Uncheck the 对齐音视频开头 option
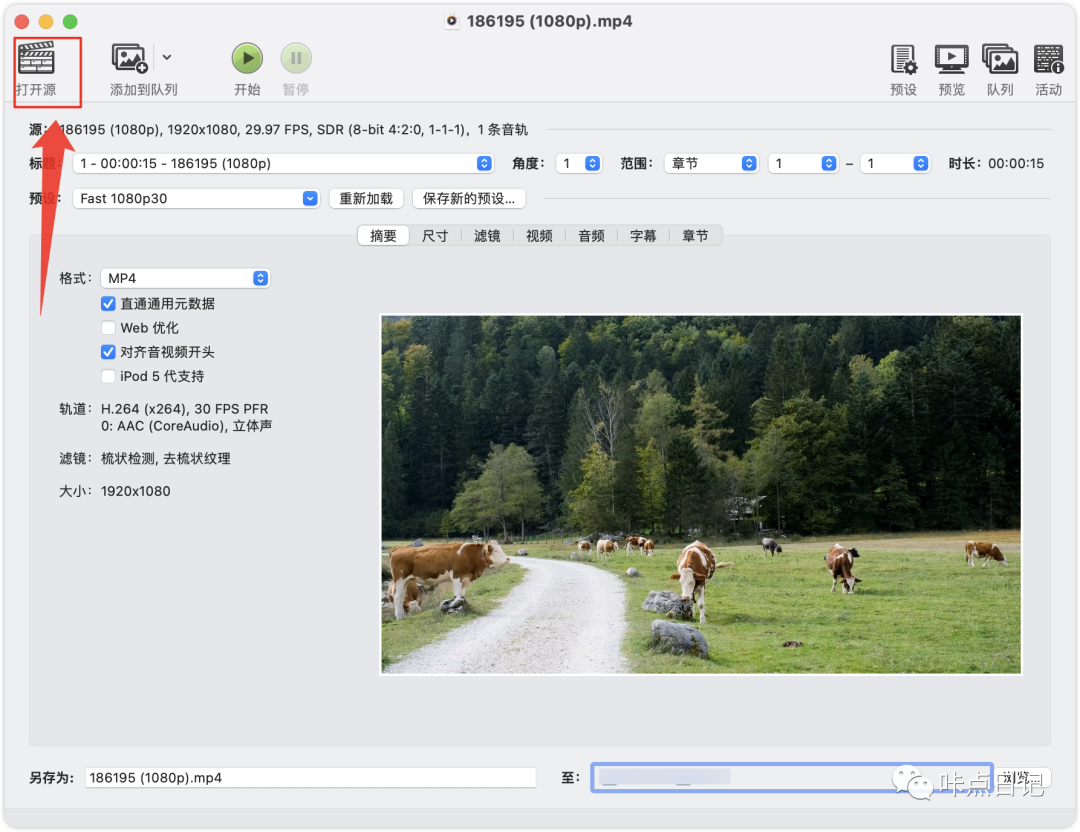 point(109,352)
